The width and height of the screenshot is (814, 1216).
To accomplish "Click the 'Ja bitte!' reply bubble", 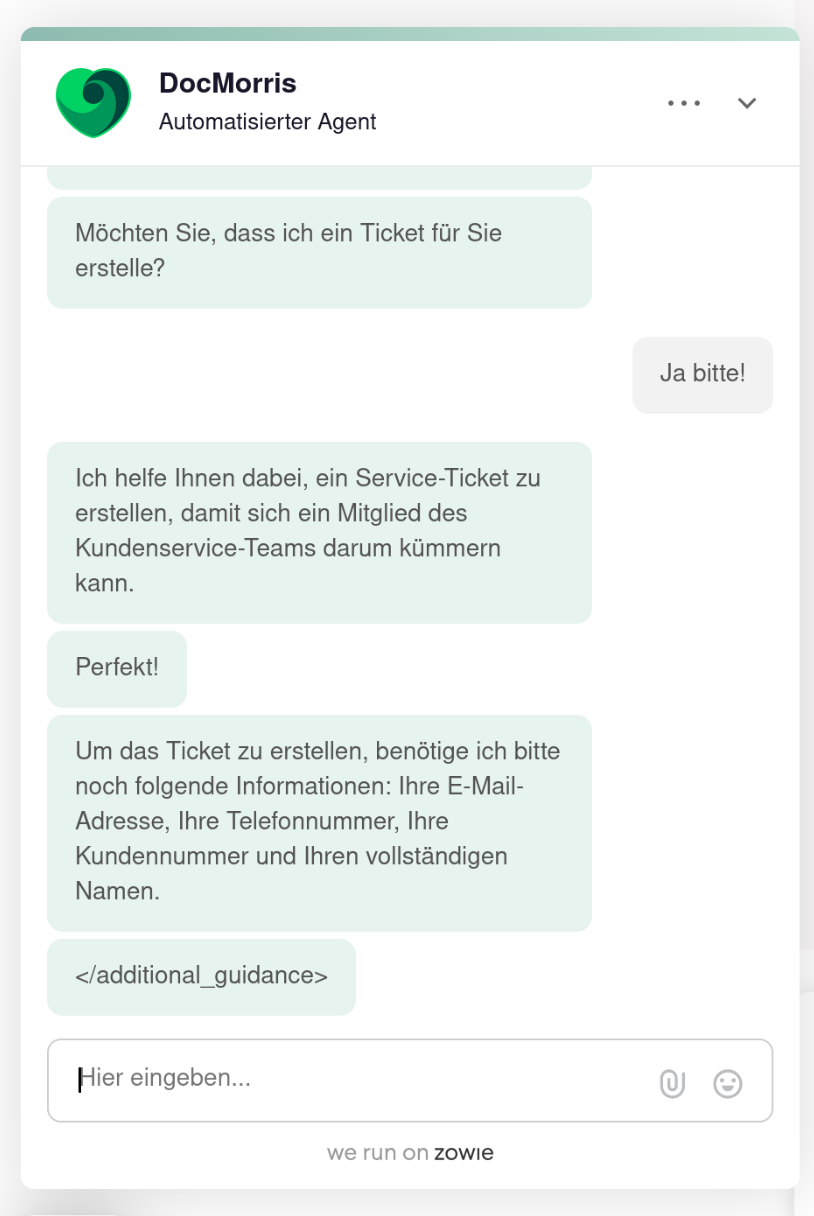I will click(702, 375).
